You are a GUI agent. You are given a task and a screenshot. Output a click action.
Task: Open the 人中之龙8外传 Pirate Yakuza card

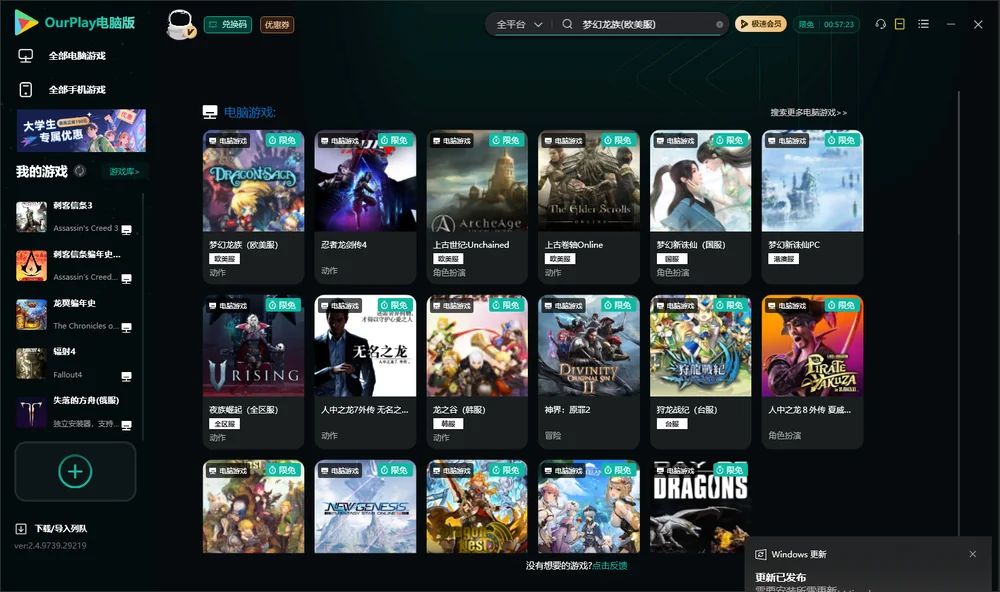coord(812,372)
